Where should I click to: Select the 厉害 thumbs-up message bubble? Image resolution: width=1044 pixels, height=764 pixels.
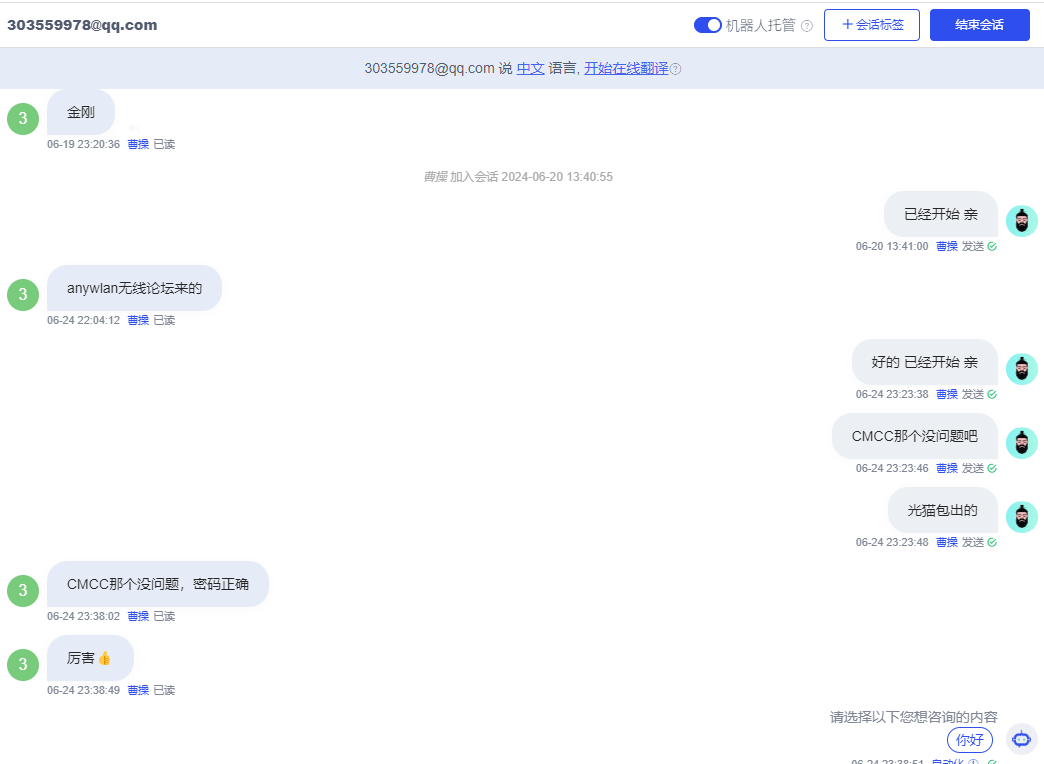coord(90,657)
